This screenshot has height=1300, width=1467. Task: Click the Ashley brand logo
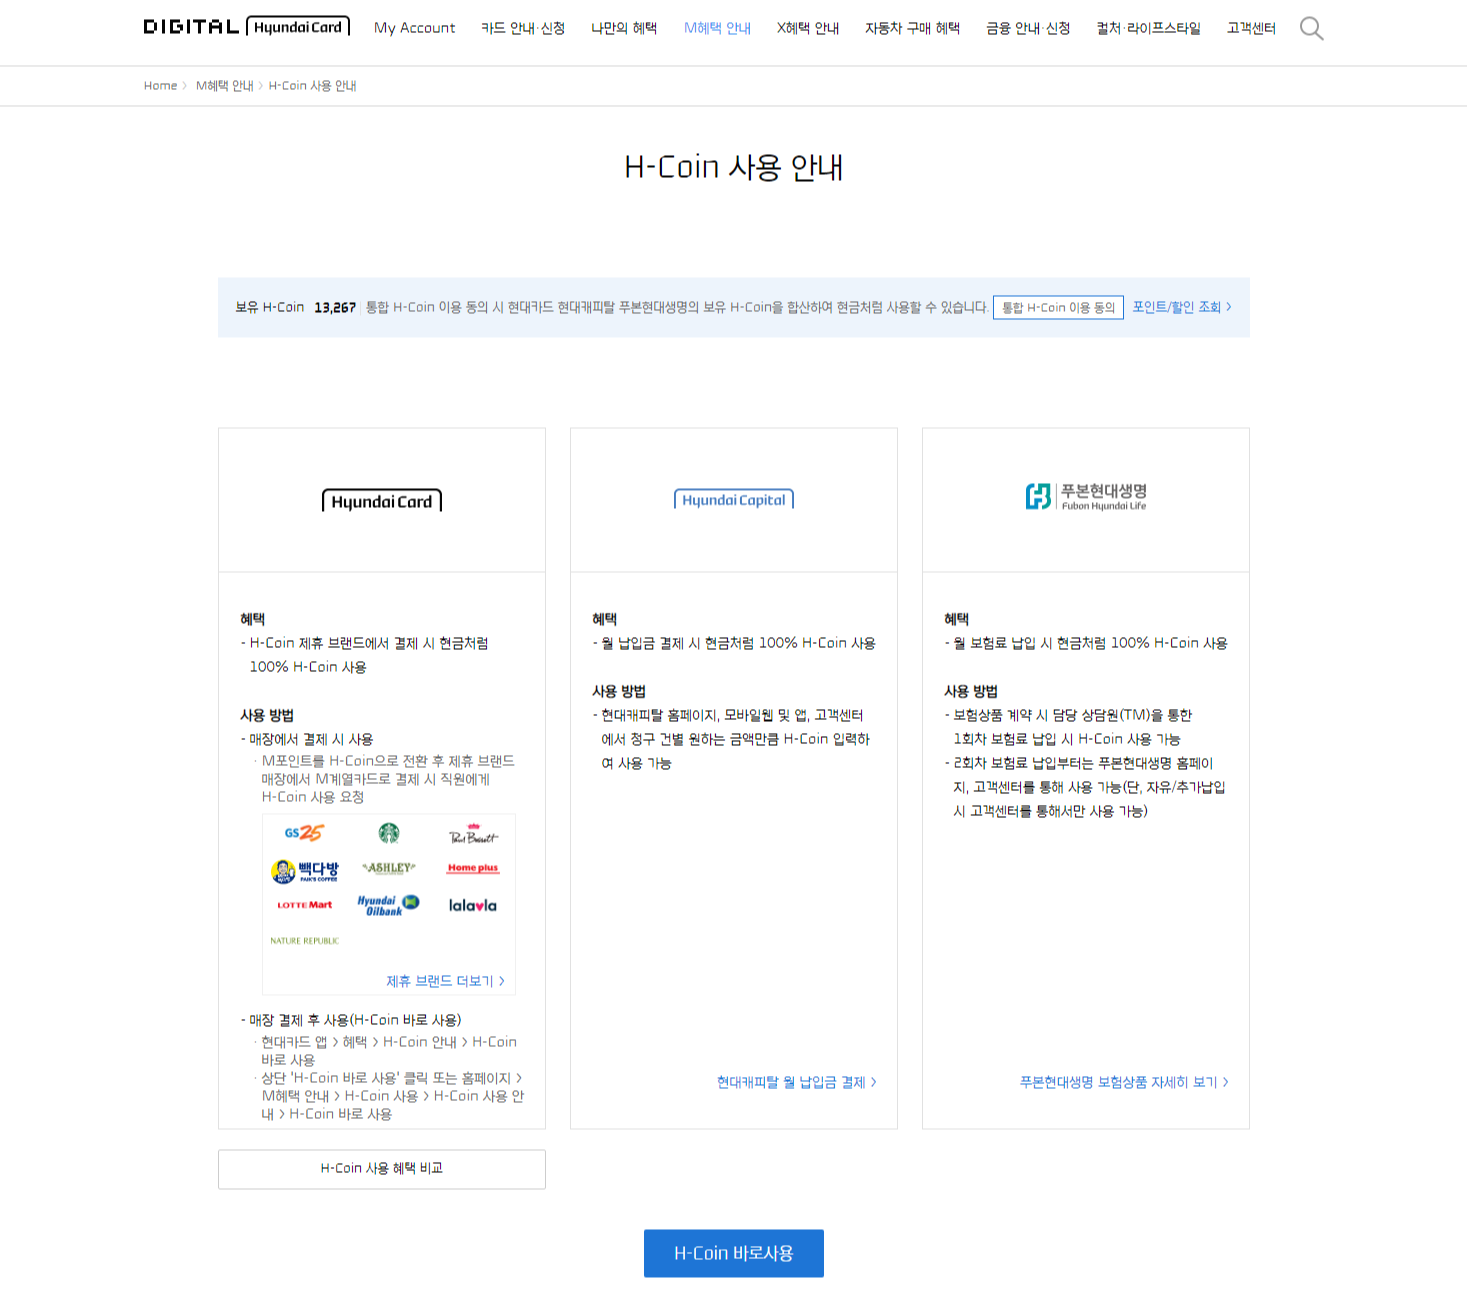point(389,868)
